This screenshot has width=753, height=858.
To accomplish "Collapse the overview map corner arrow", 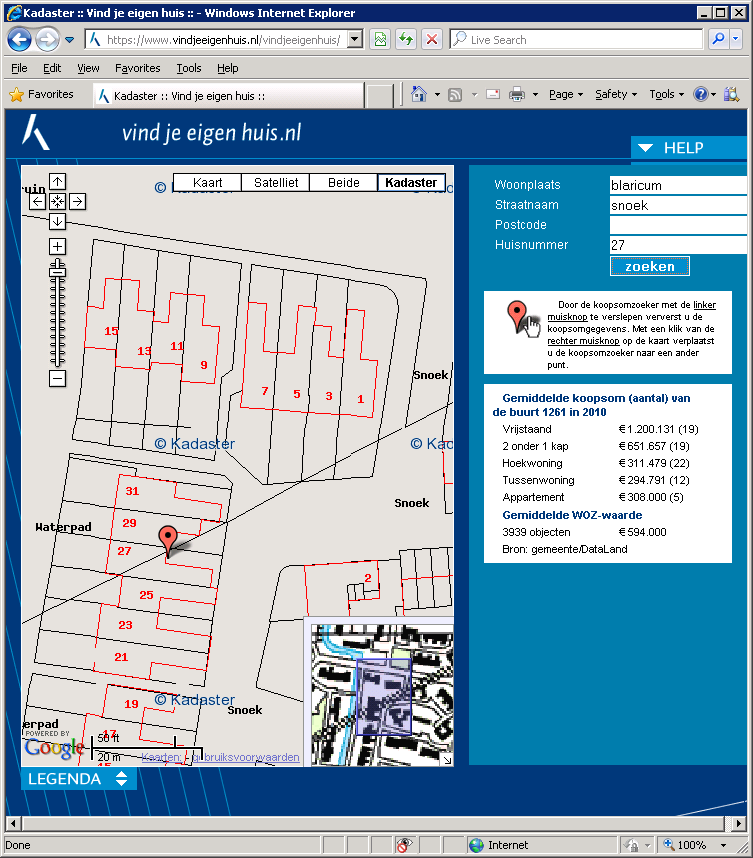I will tap(447, 760).
